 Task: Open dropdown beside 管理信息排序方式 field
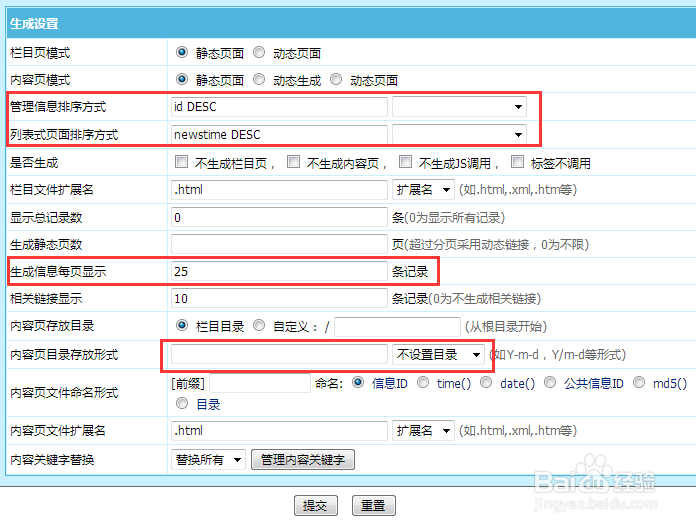459,106
